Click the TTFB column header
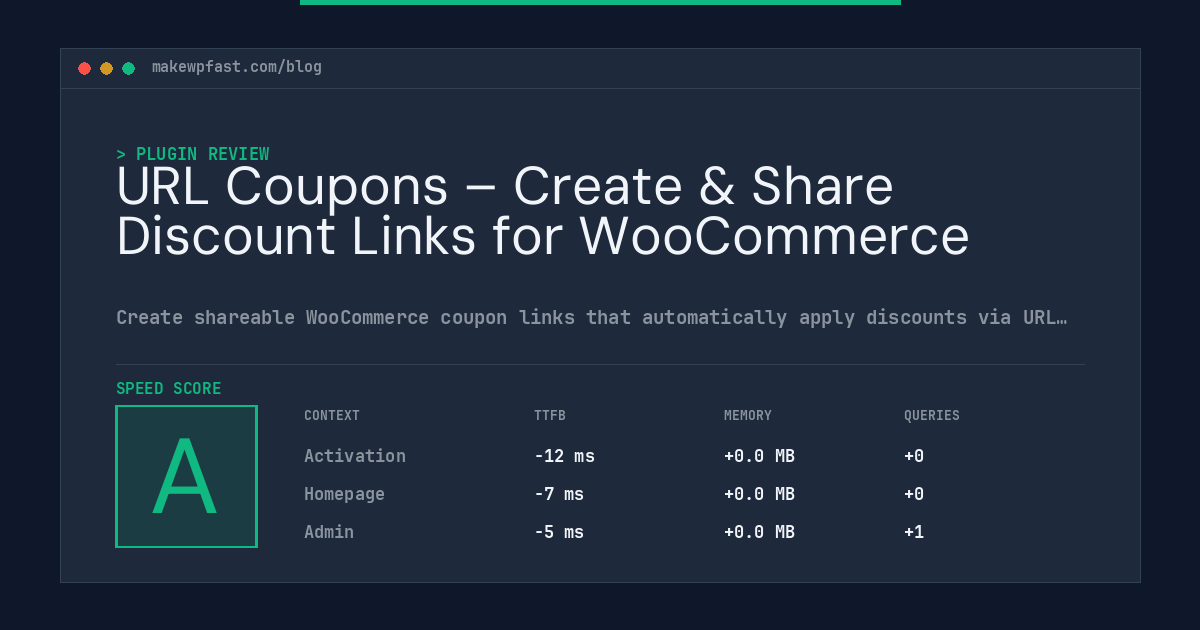The image size is (1200, 630). point(550,415)
